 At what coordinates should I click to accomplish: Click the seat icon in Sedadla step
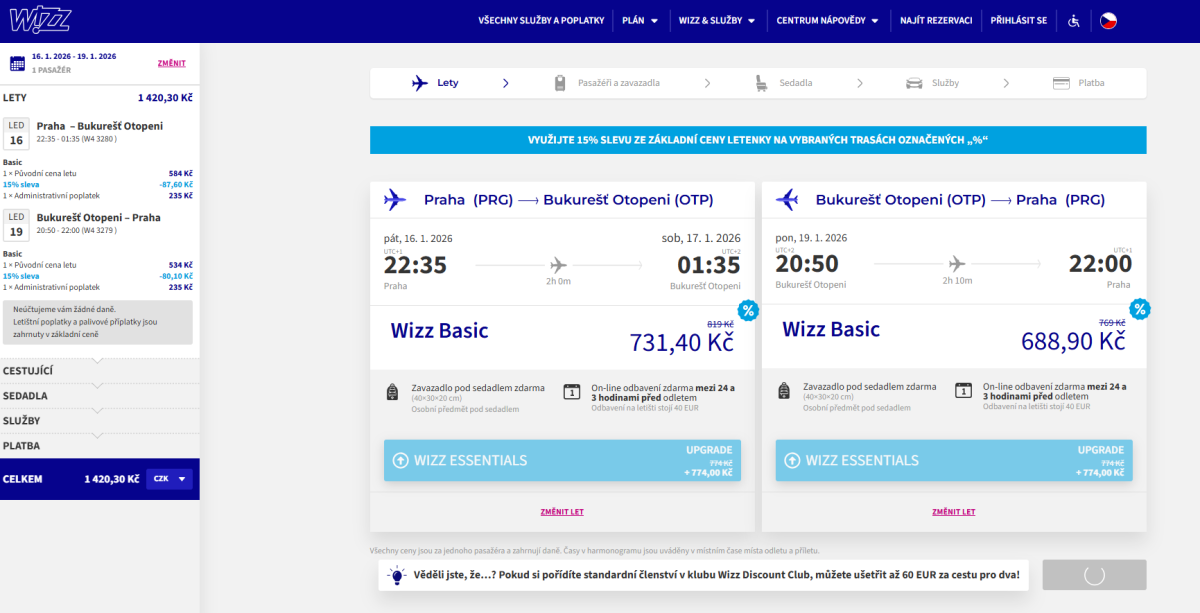(762, 83)
